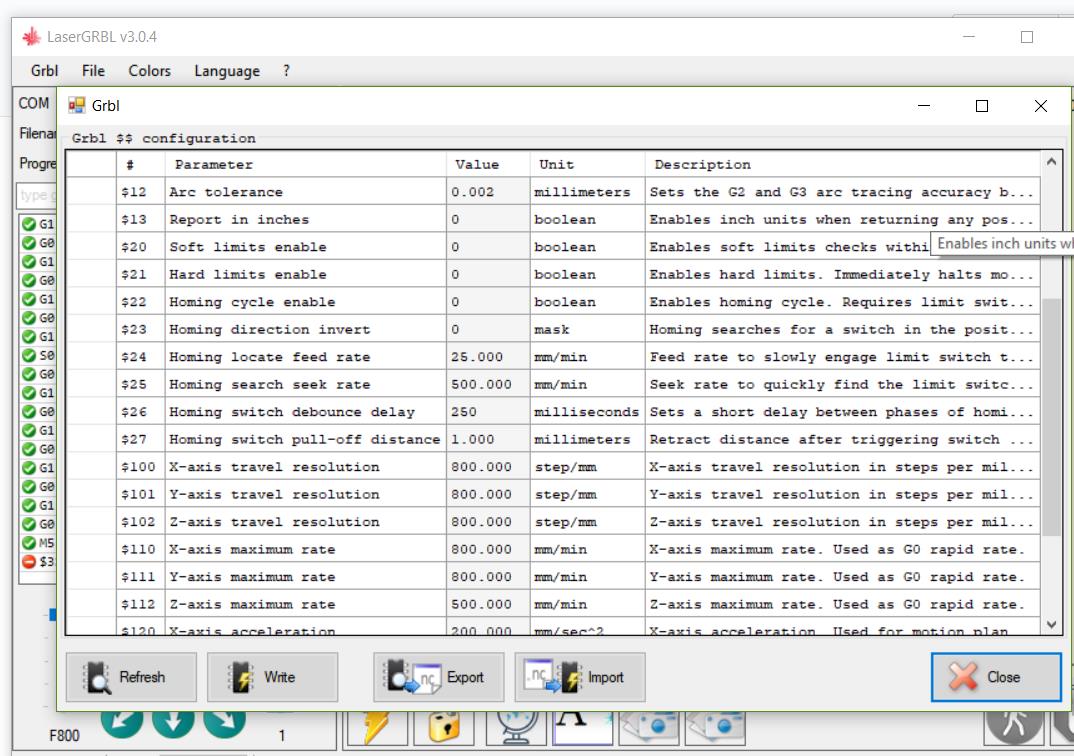
Task: Click the "Z-axis maximum rate" parameter name
Action: pyautogui.click(x=252, y=604)
